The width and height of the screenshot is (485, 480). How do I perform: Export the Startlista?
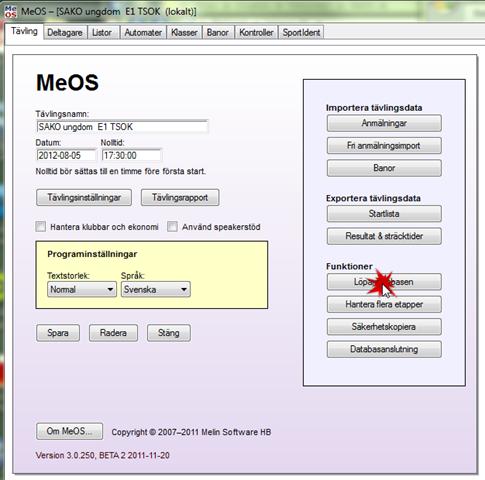pyautogui.click(x=384, y=214)
